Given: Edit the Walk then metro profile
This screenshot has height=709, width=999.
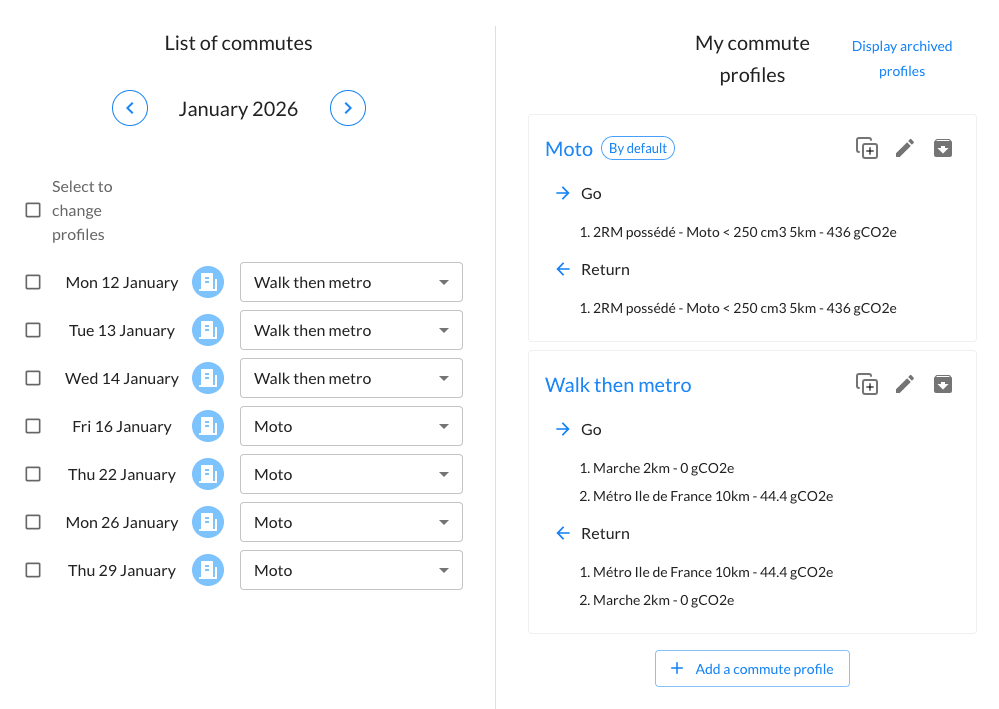Looking at the screenshot, I should point(904,383).
